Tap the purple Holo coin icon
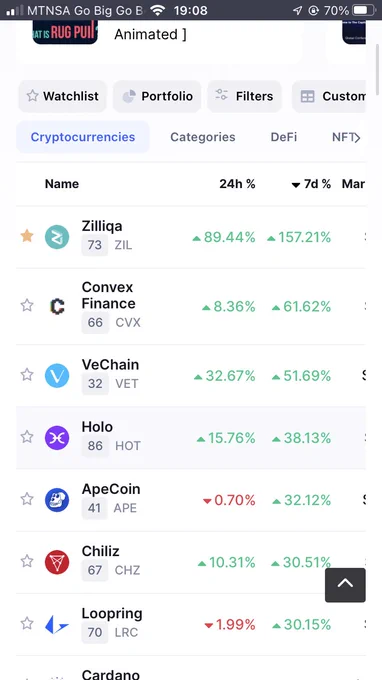 57,438
